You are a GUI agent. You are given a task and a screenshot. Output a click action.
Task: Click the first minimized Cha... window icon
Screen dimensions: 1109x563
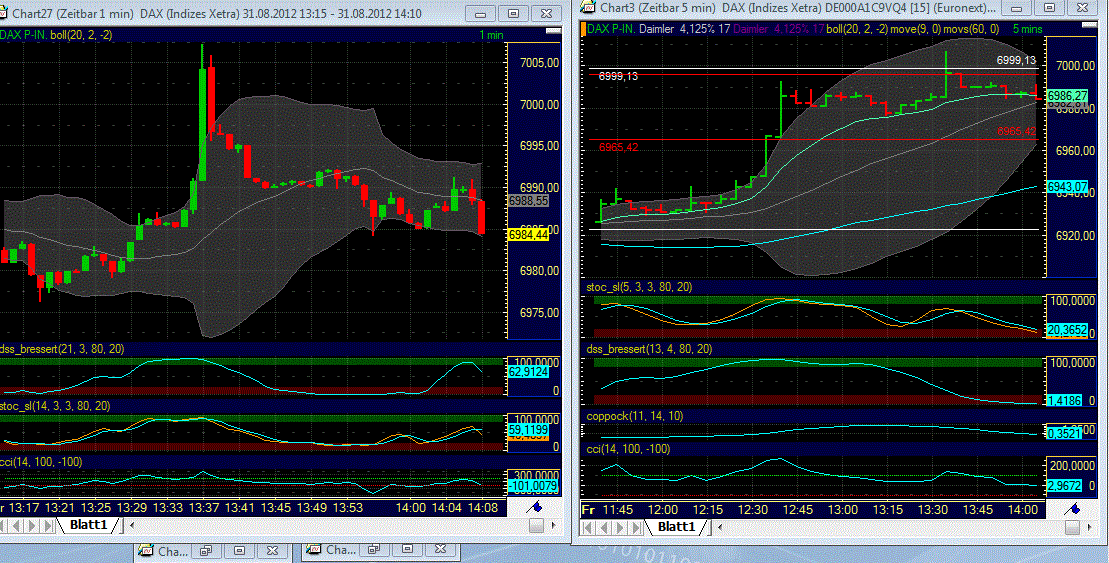(146, 551)
